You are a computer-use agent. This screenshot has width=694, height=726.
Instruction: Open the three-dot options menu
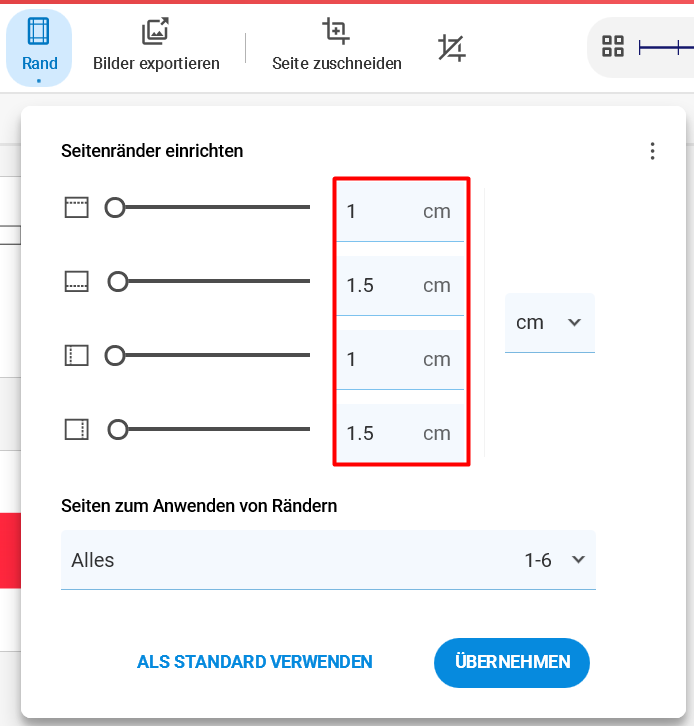652,151
